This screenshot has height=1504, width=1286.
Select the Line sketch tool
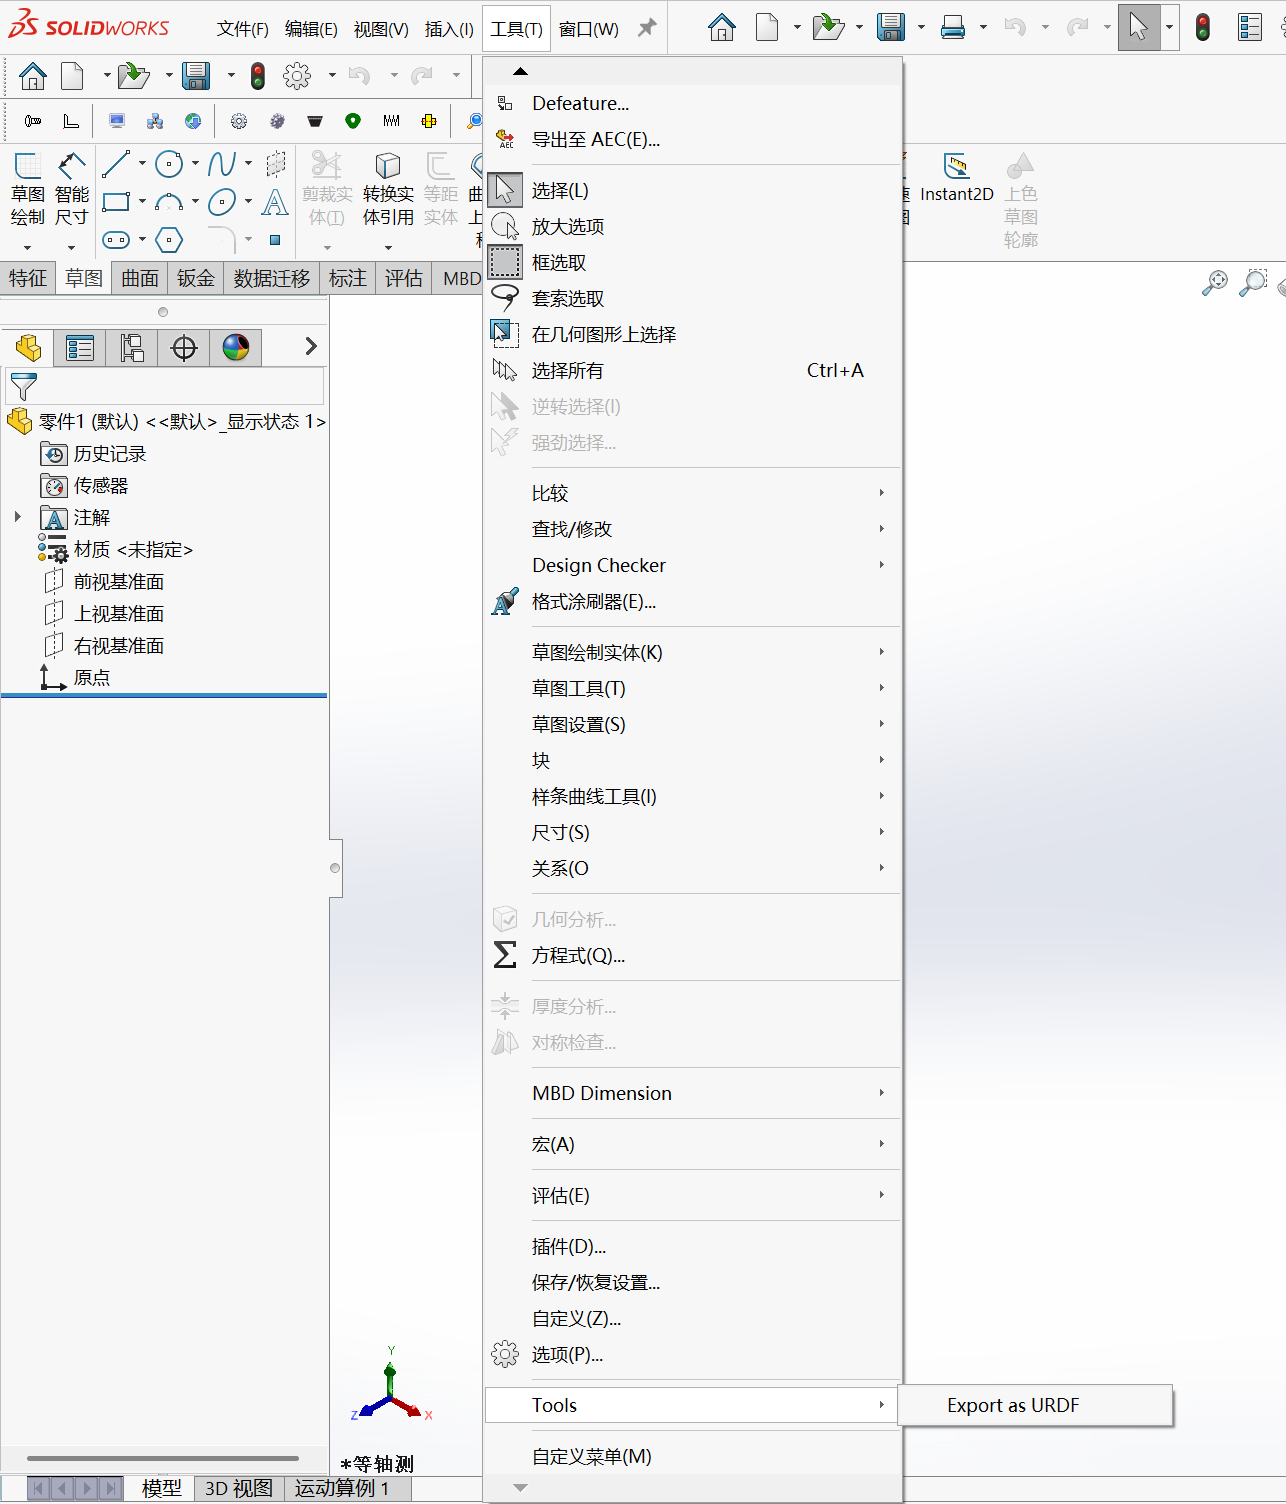click(116, 164)
